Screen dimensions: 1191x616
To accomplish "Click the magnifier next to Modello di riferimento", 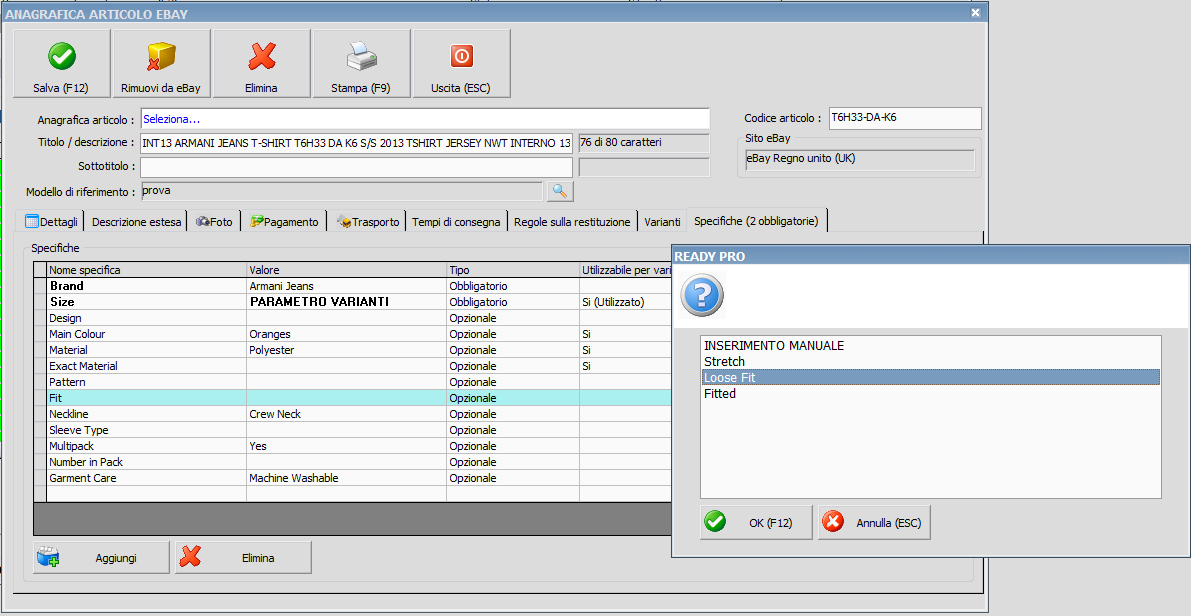I will 560,191.
